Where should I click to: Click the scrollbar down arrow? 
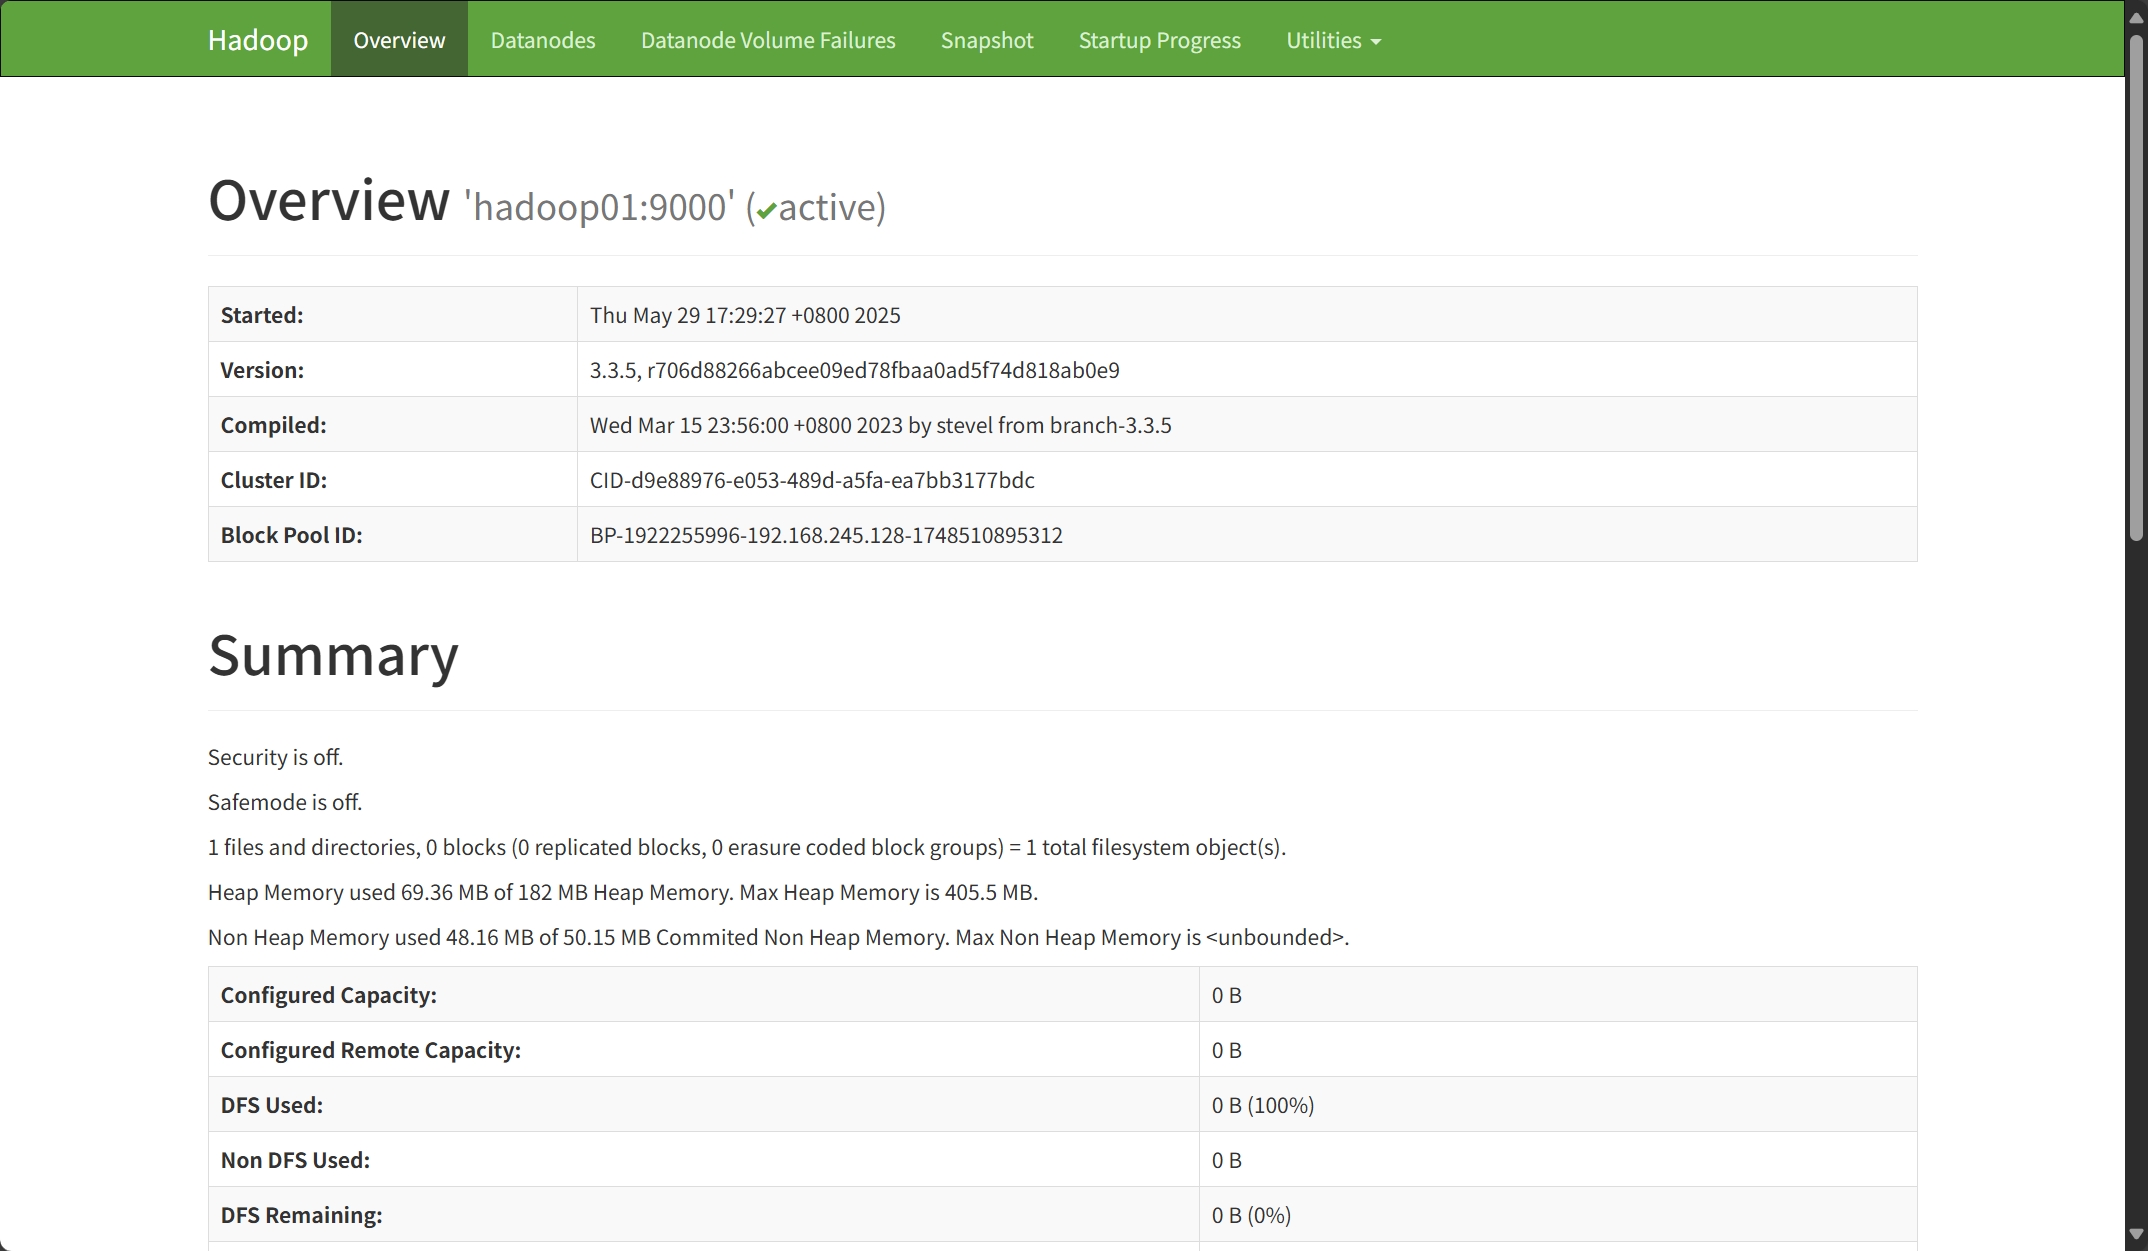[x=2136, y=1234]
